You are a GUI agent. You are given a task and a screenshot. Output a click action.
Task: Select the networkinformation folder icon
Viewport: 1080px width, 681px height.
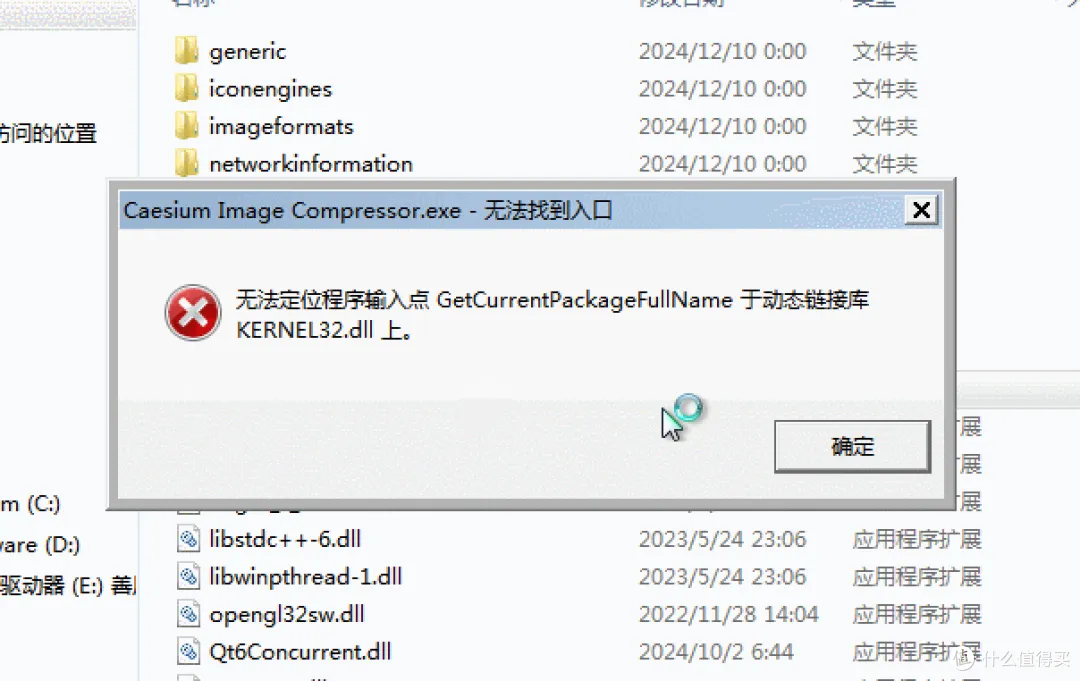pyautogui.click(x=187, y=164)
